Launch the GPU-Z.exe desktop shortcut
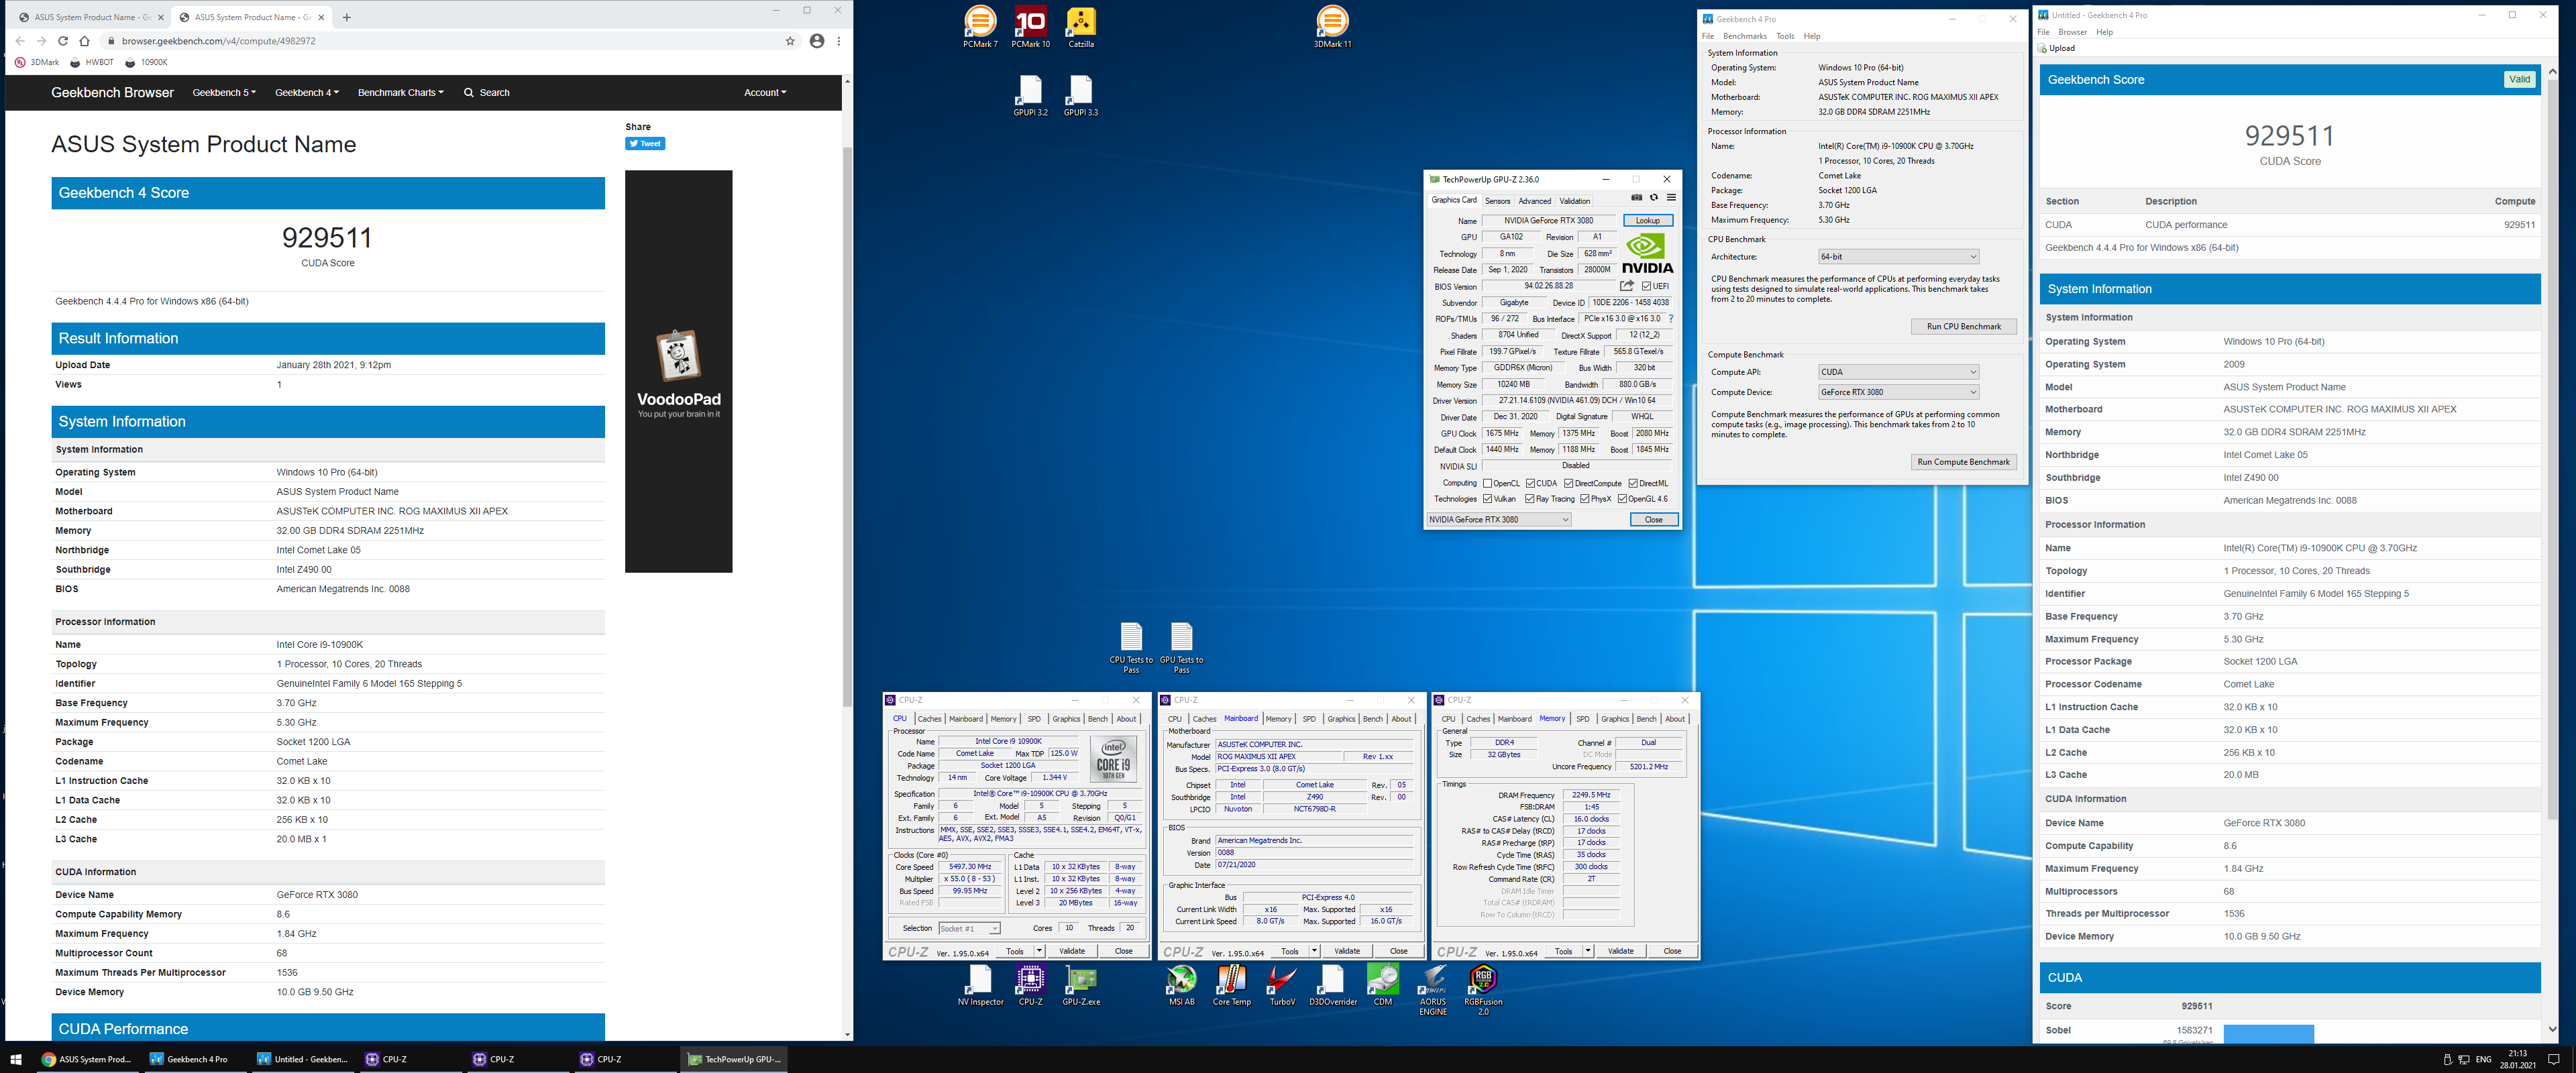The width and height of the screenshot is (2576, 1073). 1081,986
